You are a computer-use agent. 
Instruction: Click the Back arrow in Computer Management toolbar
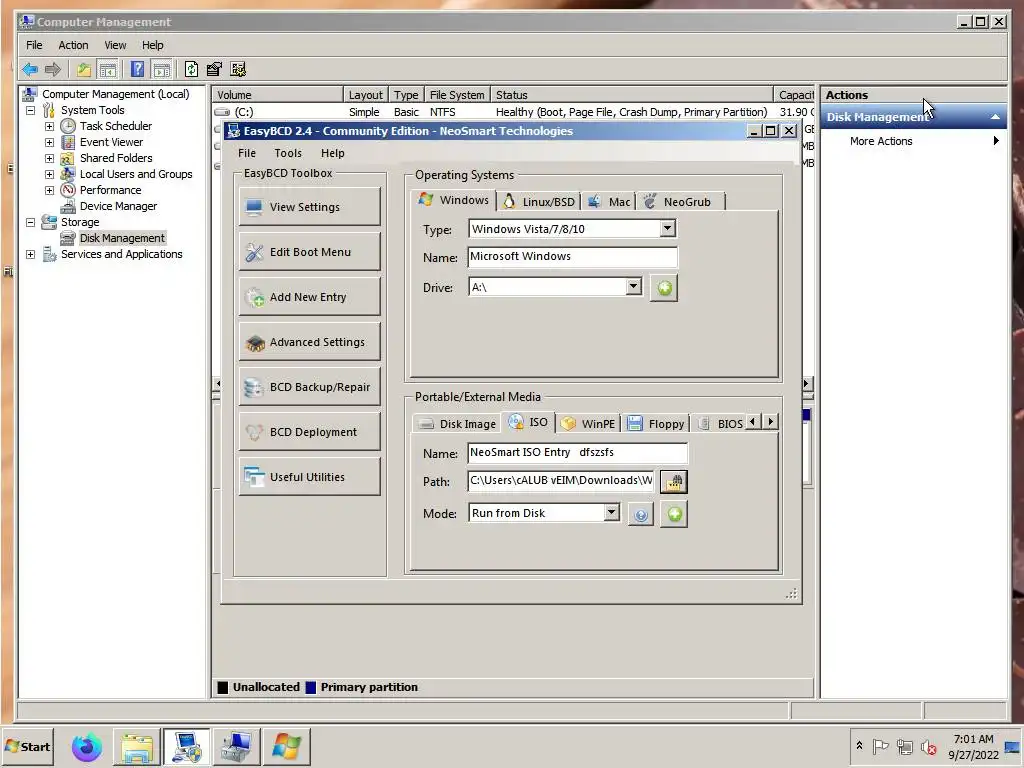[30, 69]
